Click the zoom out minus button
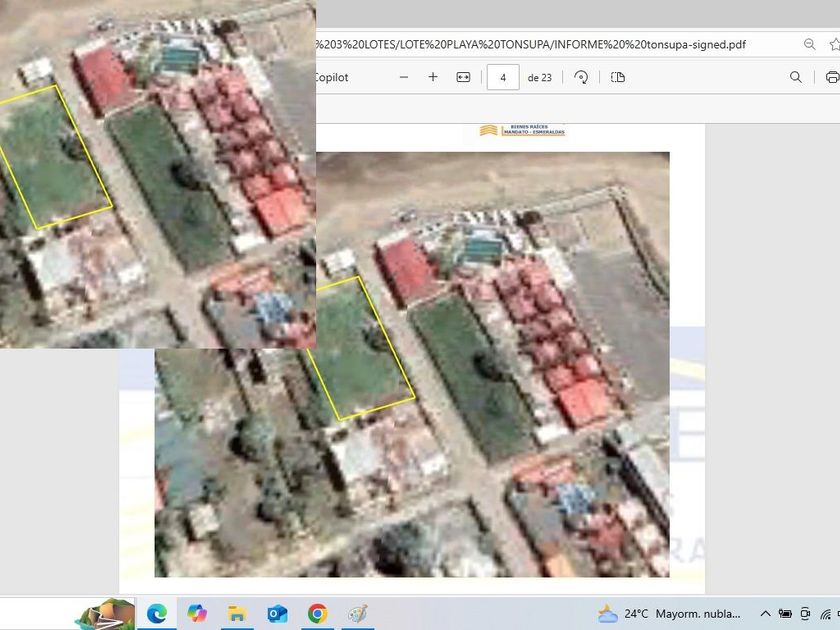Screen dimensions: 840x630 coord(404,77)
